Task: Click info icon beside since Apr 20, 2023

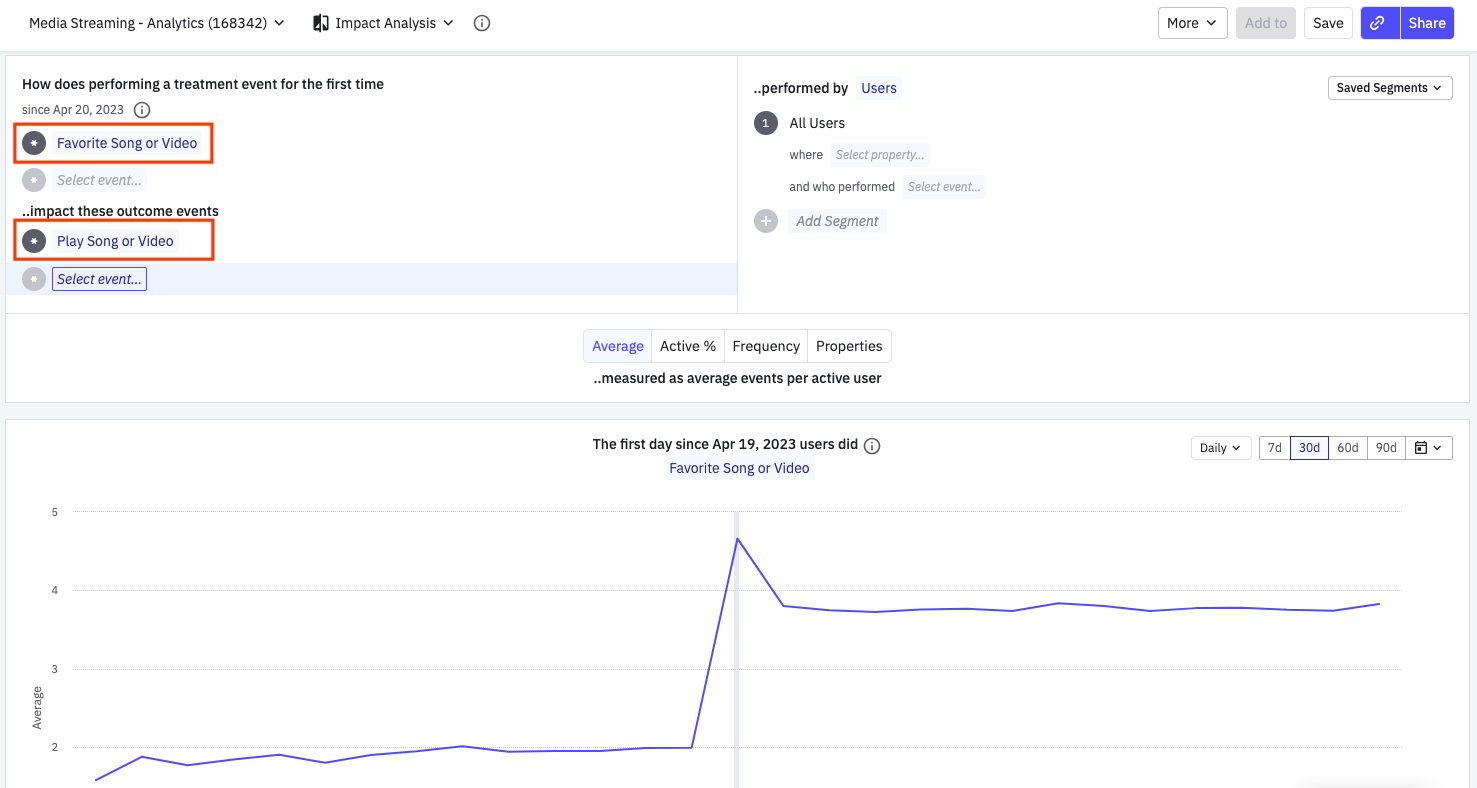Action: [142, 110]
